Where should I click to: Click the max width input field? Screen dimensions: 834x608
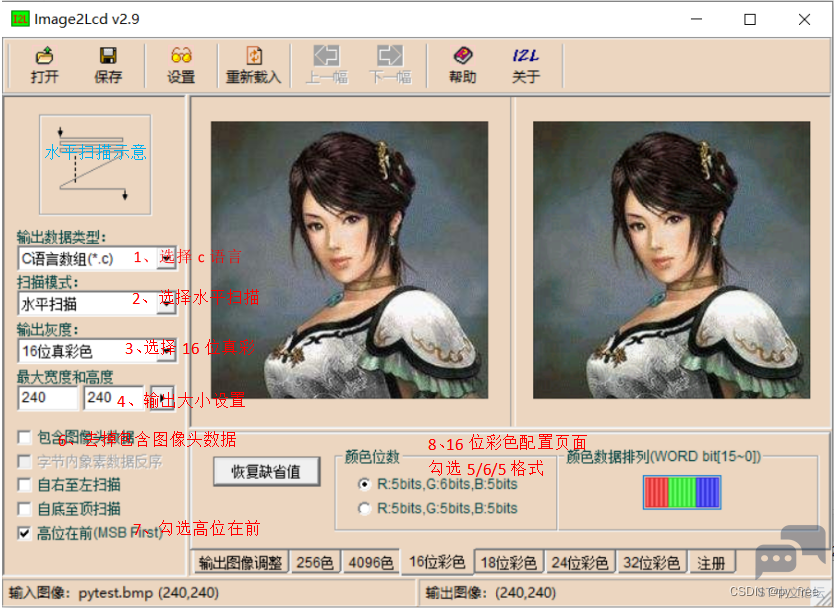(x=48, y=398)
